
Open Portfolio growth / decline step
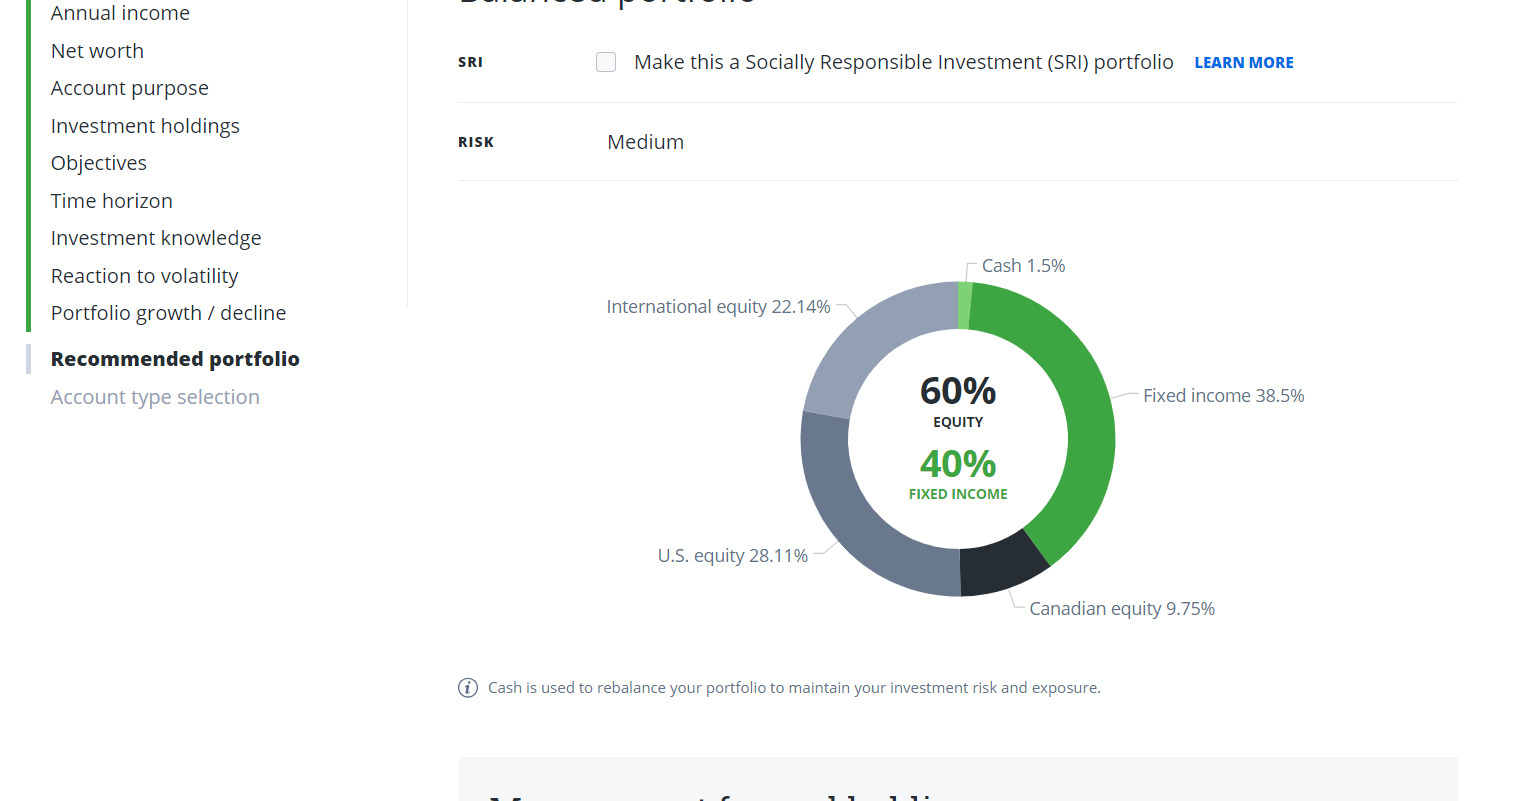(168, 313)
